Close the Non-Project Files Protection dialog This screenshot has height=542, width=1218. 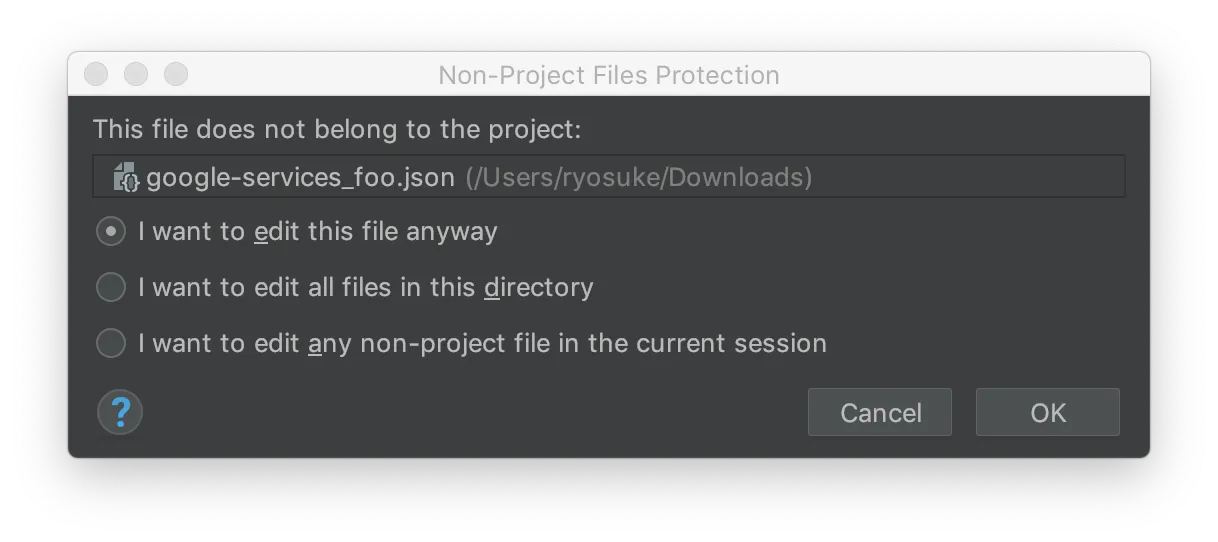[96, 75]
